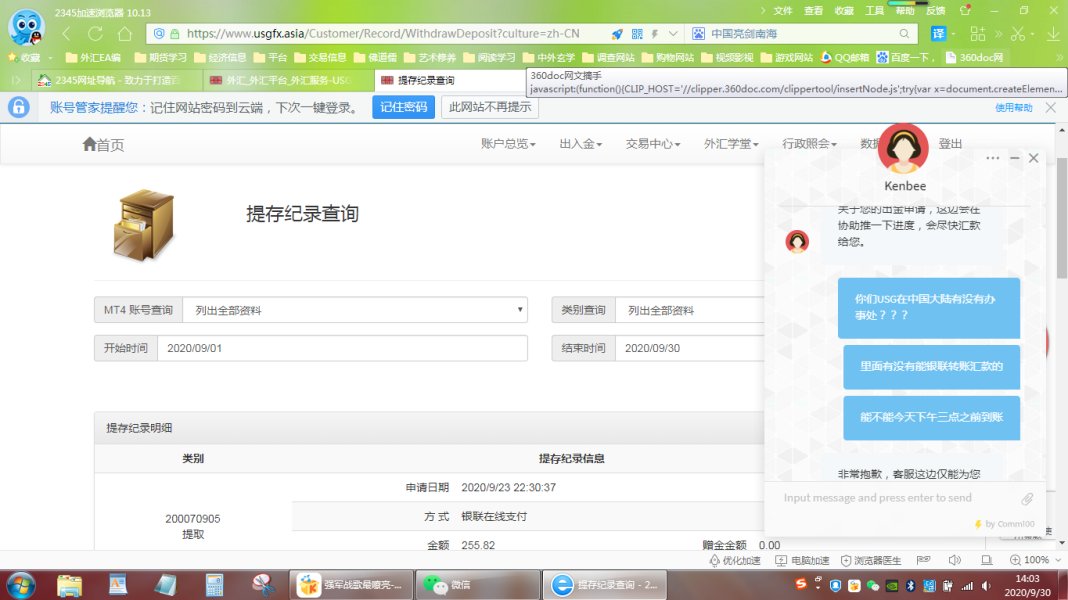Viewport: 1068px width, 600px height.
Task: Open the 账户总览 dropdown menu
Action: click(508, 144)
